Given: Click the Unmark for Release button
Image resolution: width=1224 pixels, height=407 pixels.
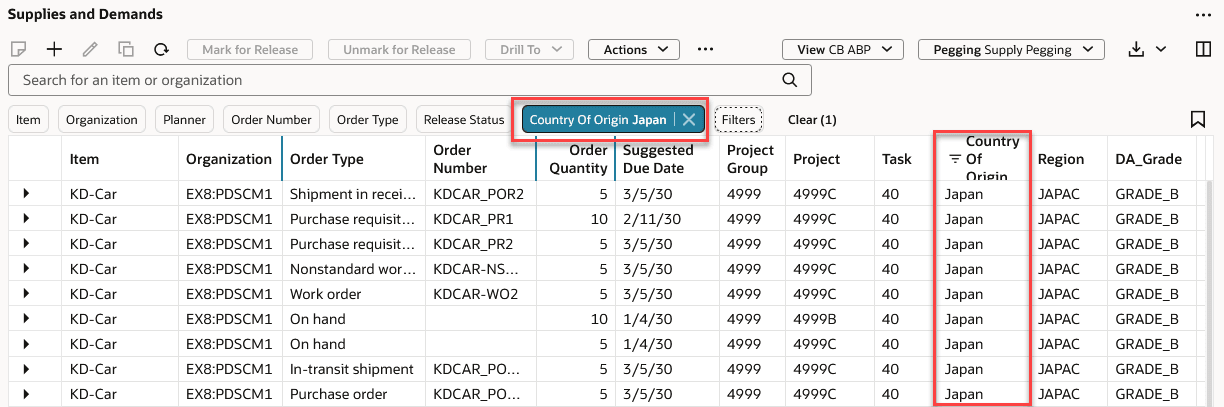Looking at the screenshot, I should click(x=399, y=49).
